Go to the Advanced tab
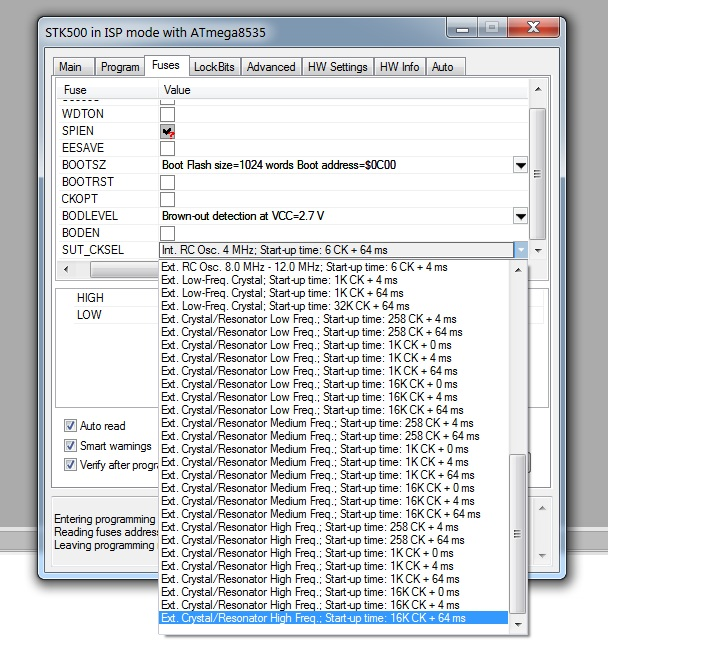712x654 pixels. pyautogui.click(x=271, y=67)
